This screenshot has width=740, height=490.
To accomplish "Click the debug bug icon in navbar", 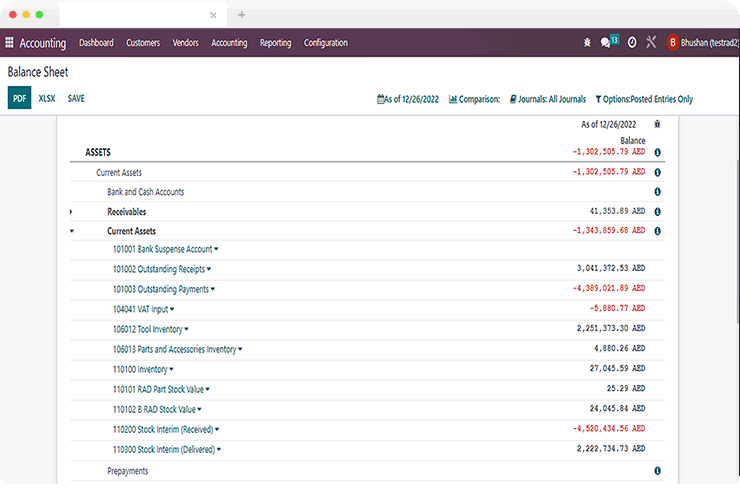I will tap(587, 42).
